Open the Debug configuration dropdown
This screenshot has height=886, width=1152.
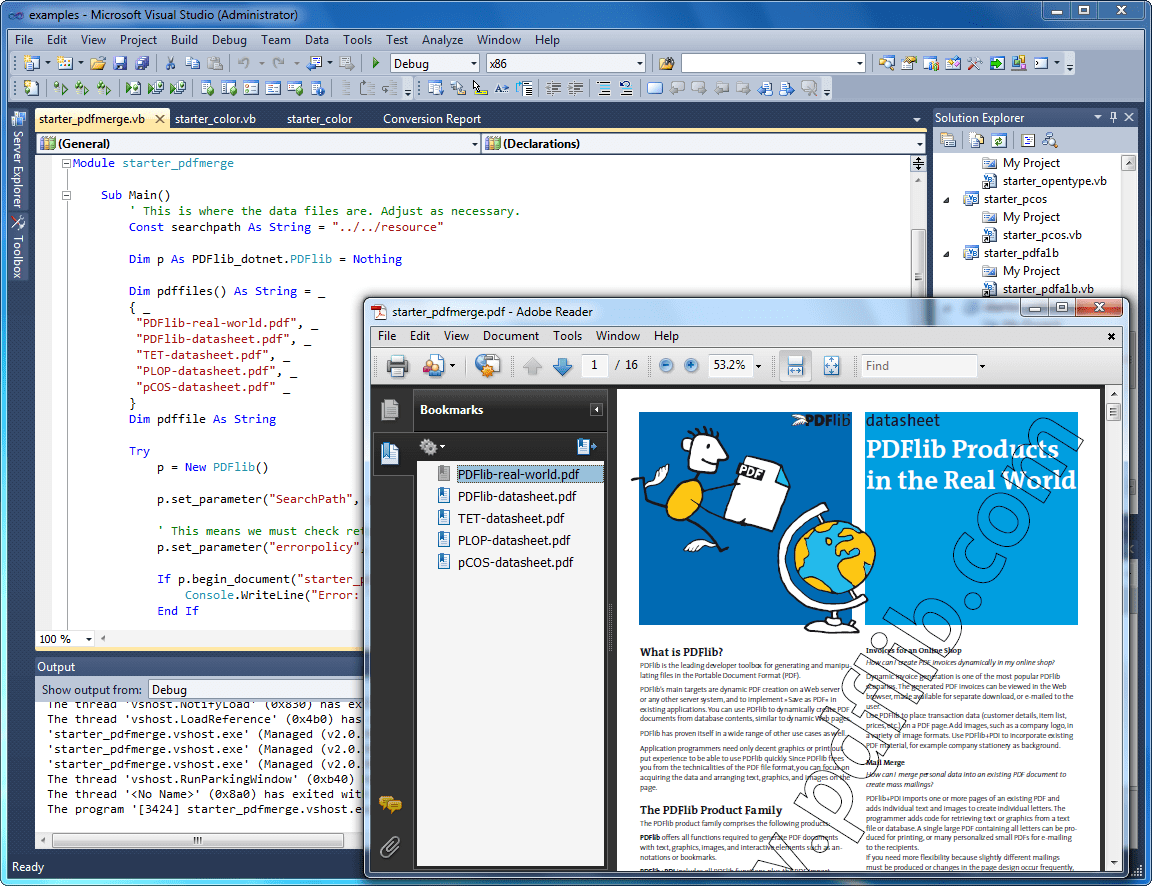[x=472, y=64]
